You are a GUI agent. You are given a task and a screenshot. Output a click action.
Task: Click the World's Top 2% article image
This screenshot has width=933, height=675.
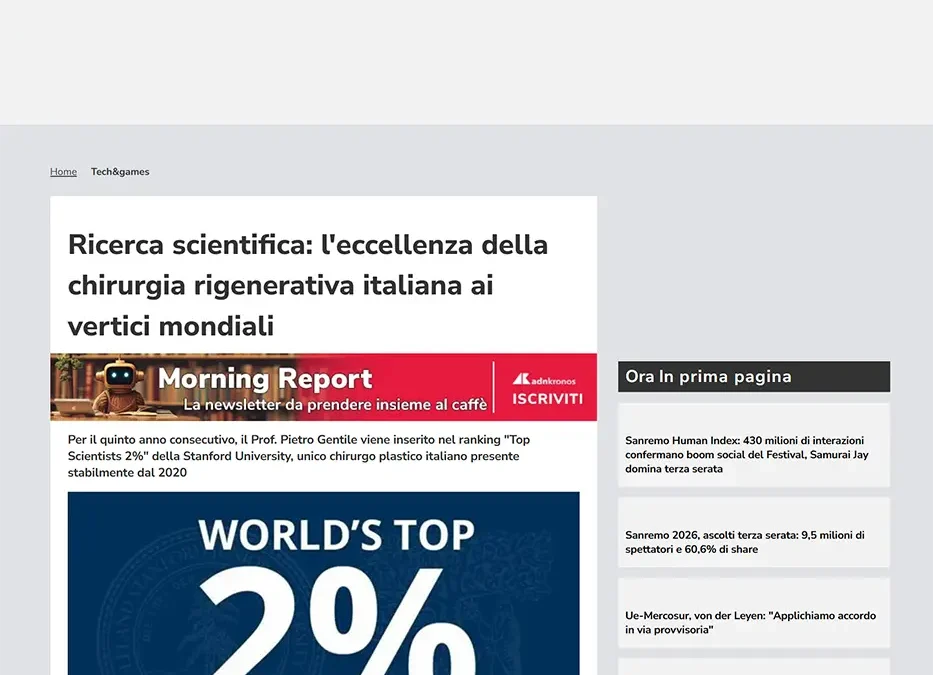pyautogui.click(x=324, y=583)
